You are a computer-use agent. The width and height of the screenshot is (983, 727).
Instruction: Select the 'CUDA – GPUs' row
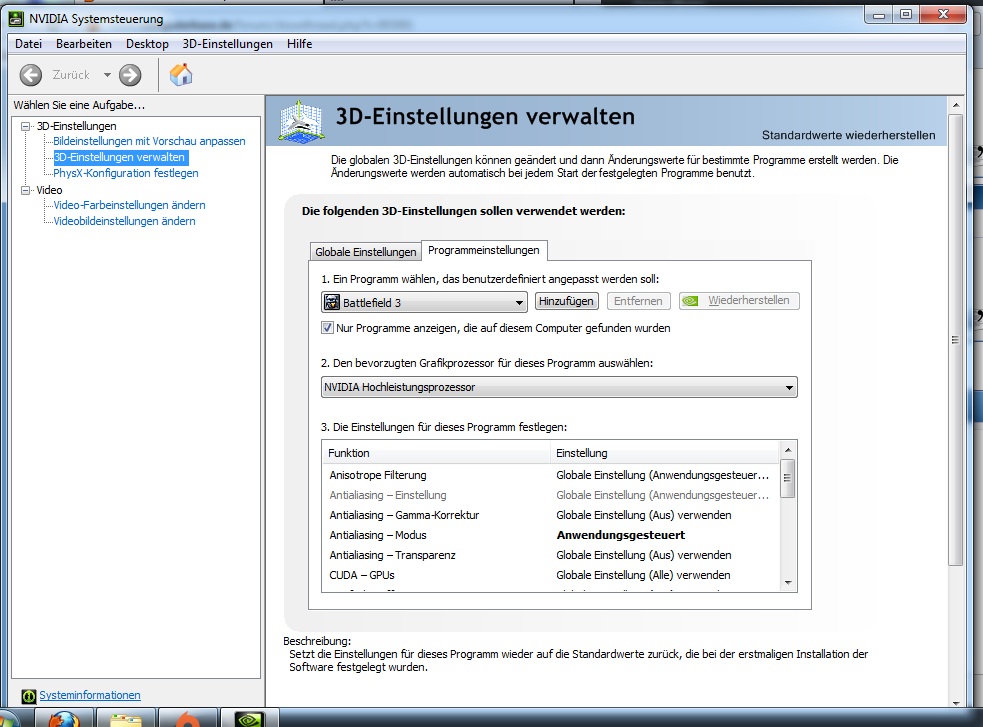[x=550, y=575]
